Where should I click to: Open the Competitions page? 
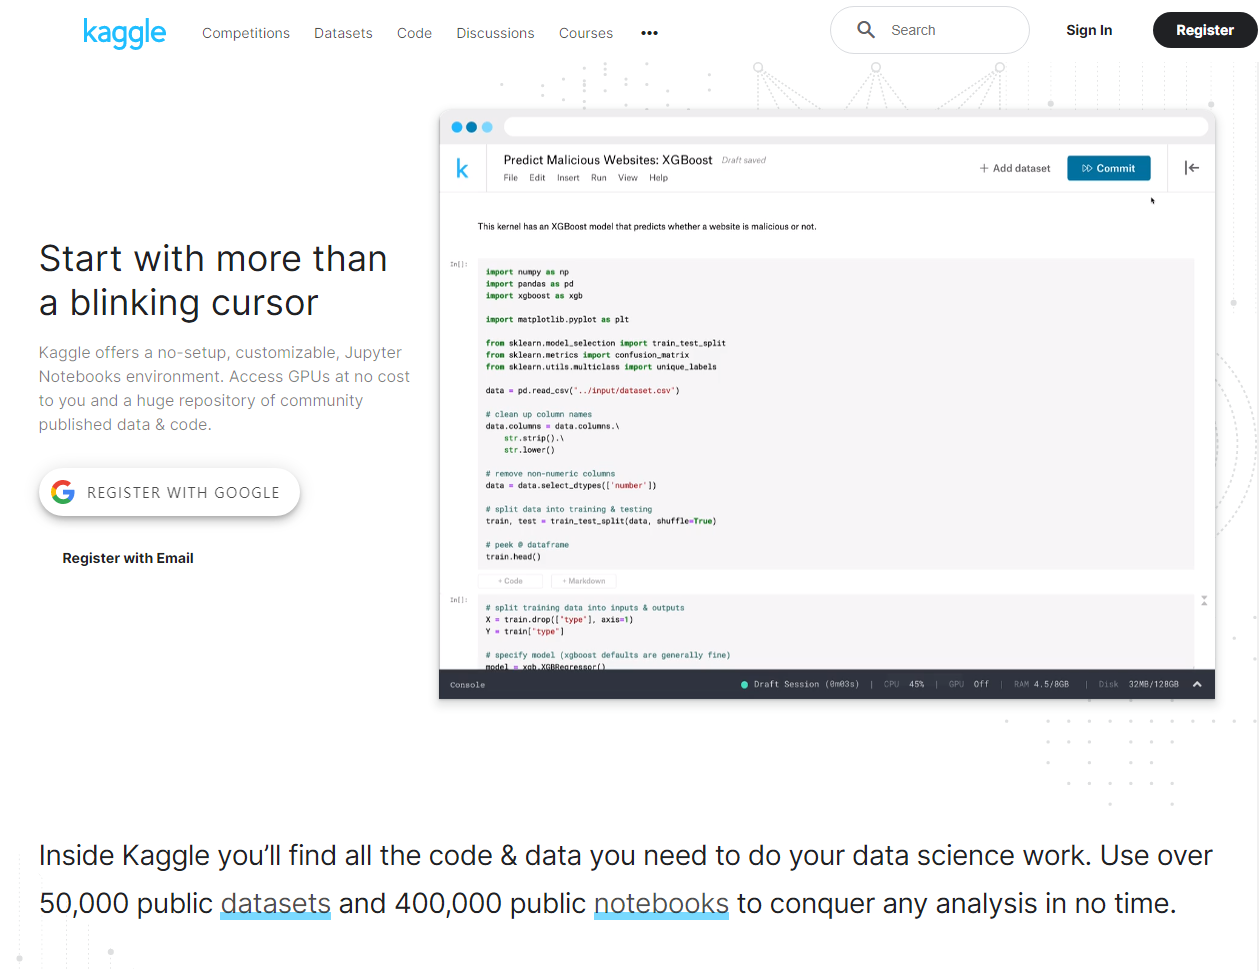click(x=246, y=33)
